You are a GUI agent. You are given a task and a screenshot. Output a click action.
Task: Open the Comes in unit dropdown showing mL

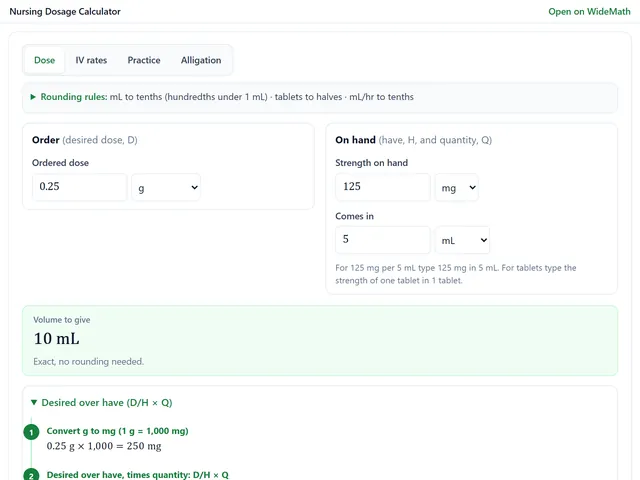(x=462, y=240)
